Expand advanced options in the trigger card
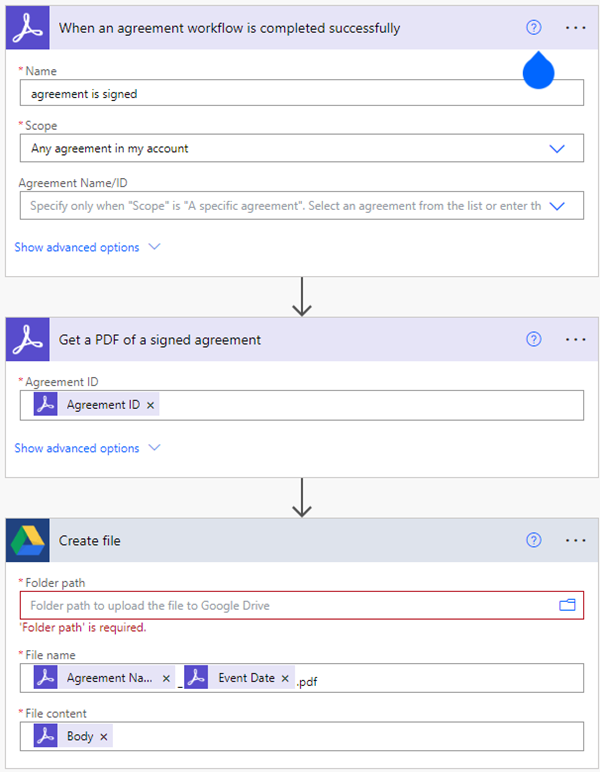Image resolution: width=600 pixels, height=772 pixels. [x=87, y=247]
